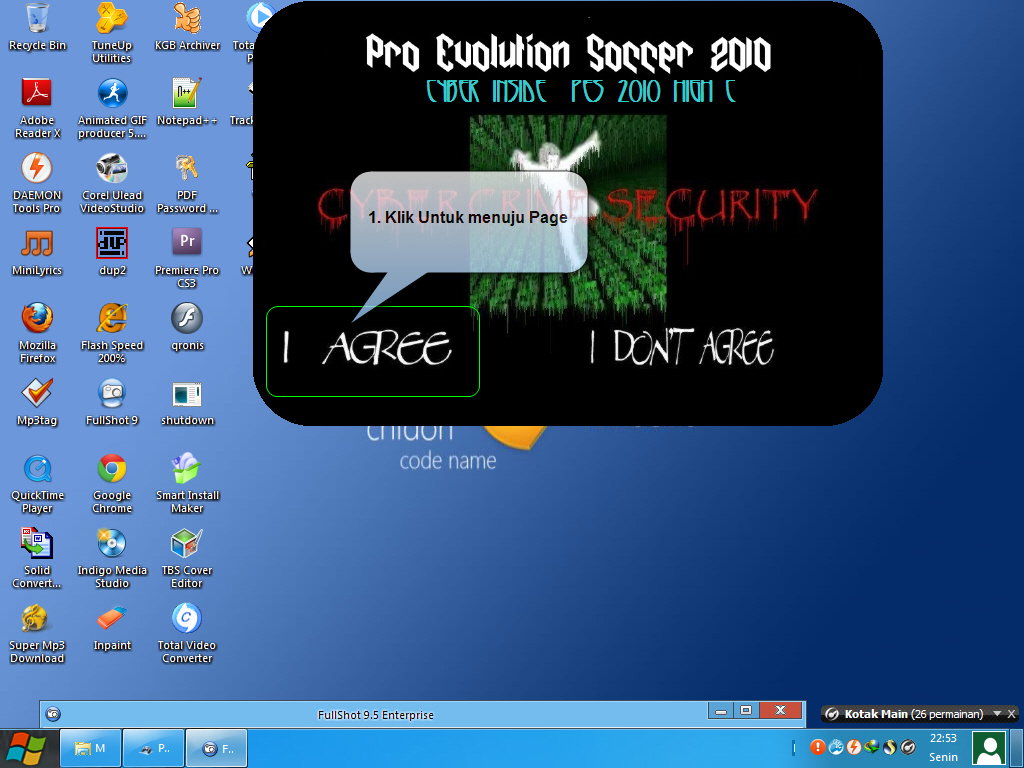
Task: Select the Flash Speed 200% icon
Action: click(x=112, y=333)
